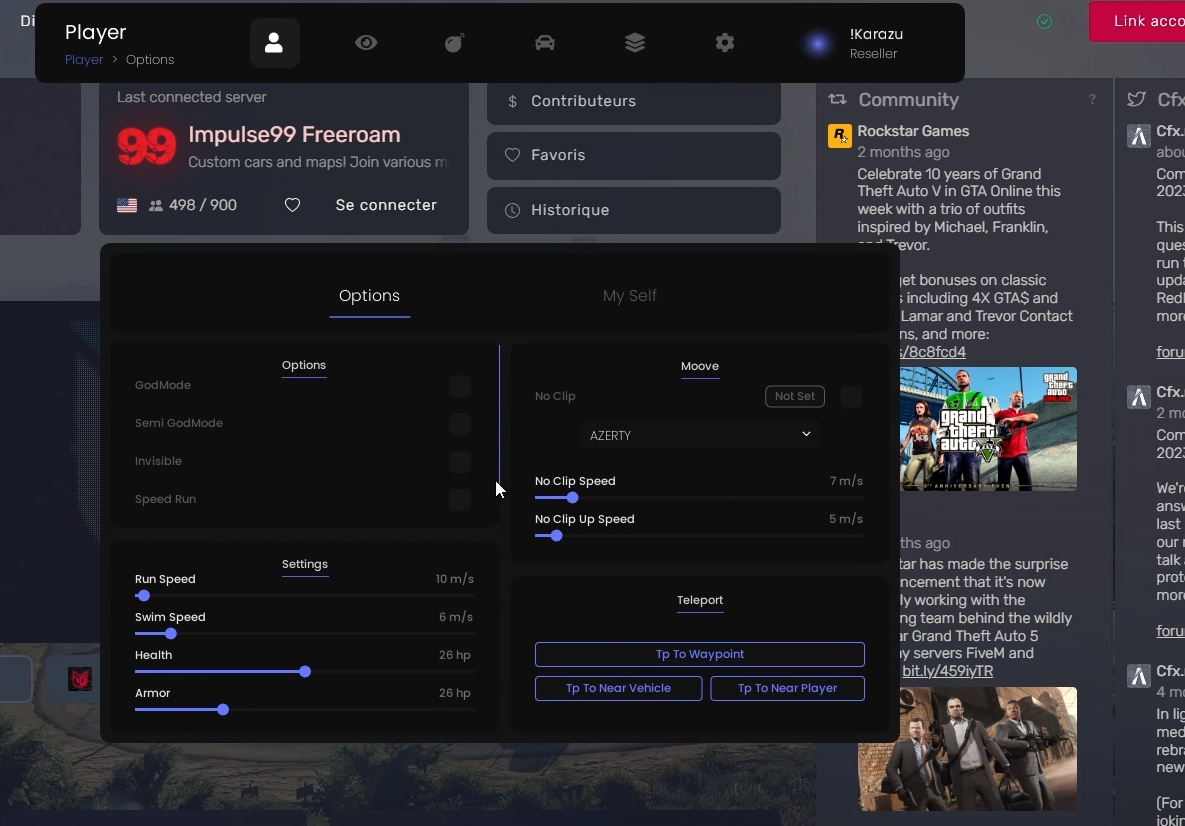Set the No Clip keybind 'Not Set'
1185x826 pixels.
(795, 397)
